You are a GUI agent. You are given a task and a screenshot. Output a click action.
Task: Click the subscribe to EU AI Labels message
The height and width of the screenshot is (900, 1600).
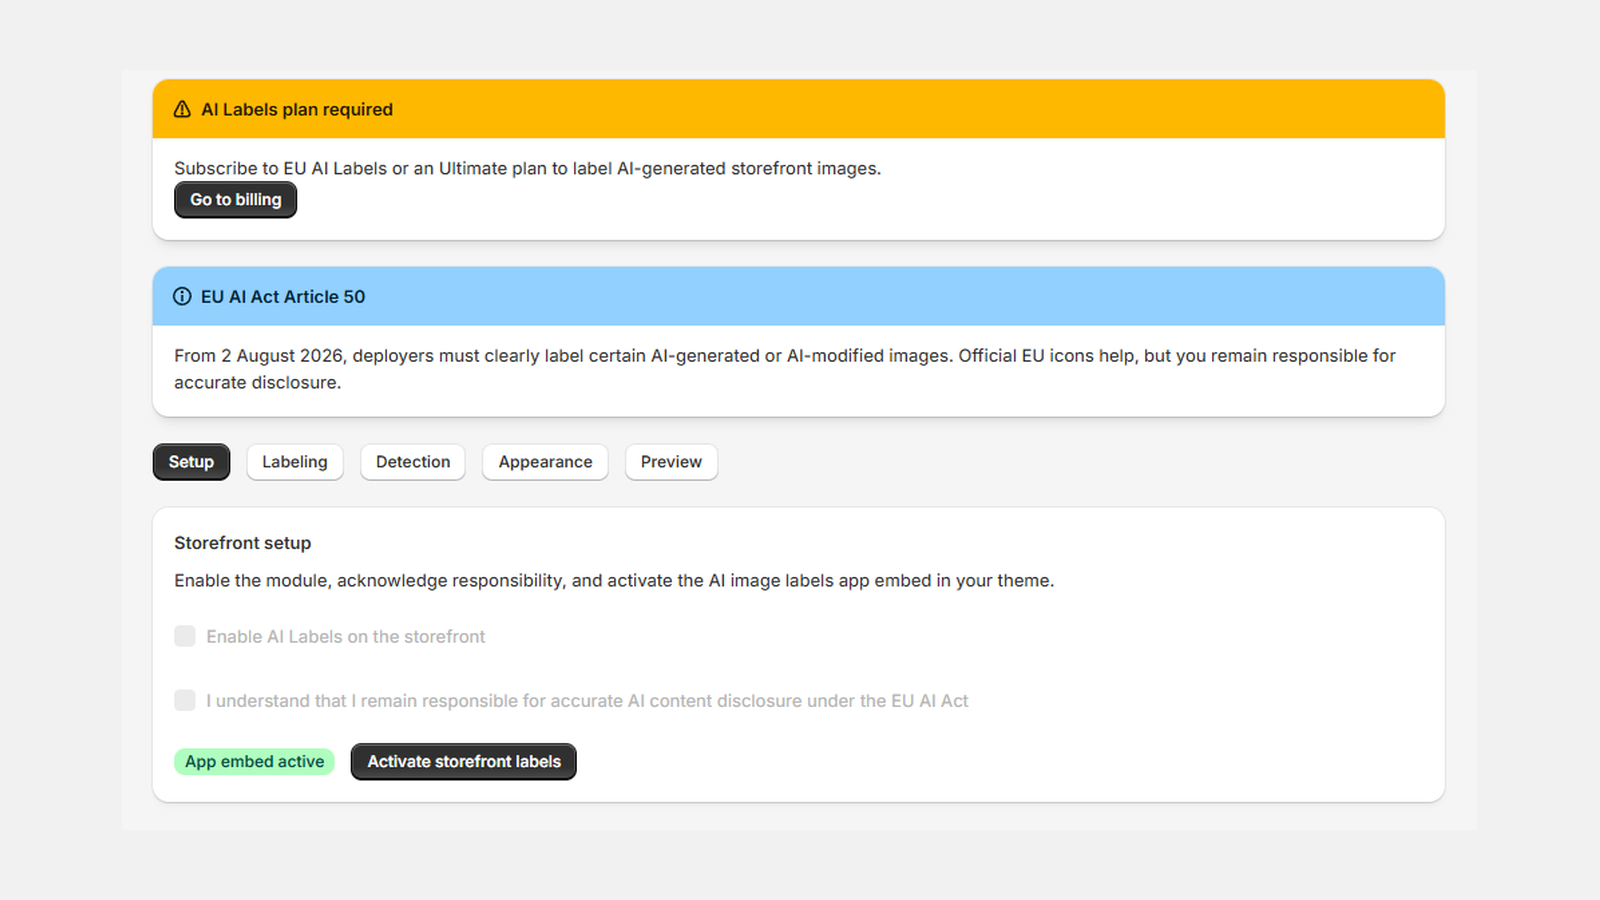coord(528,169)
